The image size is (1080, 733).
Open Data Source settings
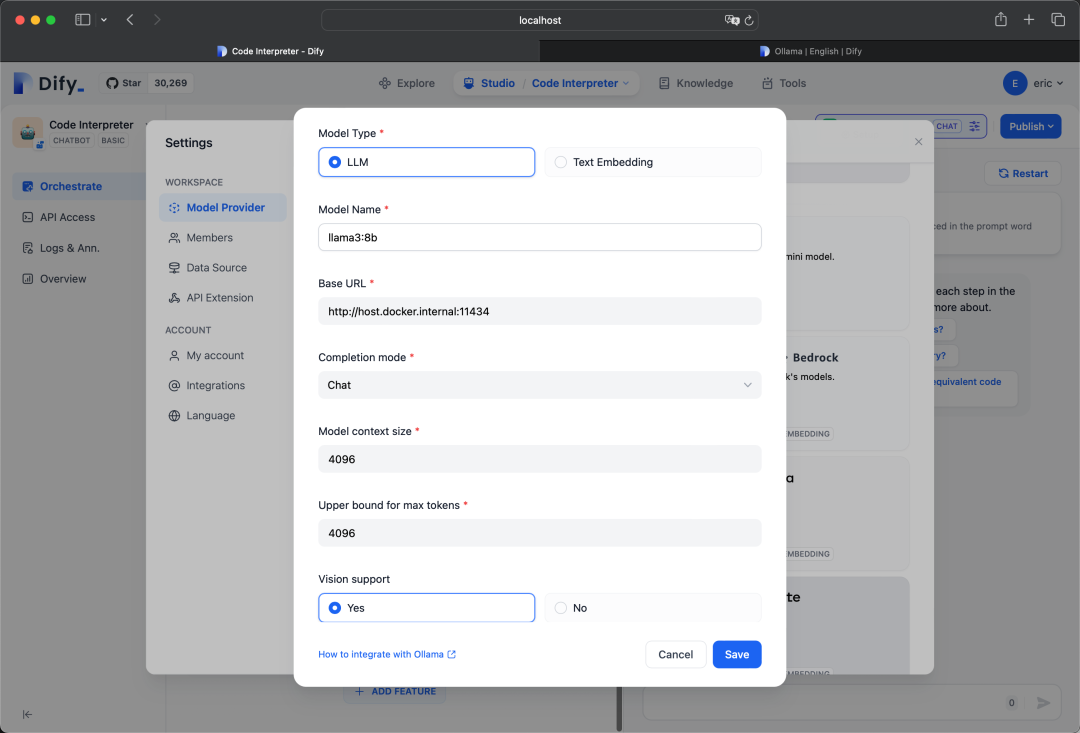tap(216, 267)
